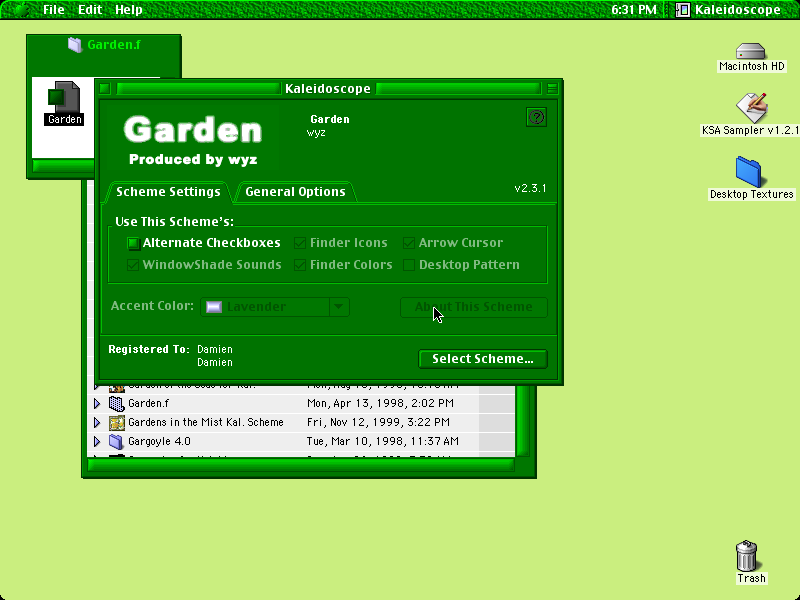Click the Select Scheme... button

(483, 359)
